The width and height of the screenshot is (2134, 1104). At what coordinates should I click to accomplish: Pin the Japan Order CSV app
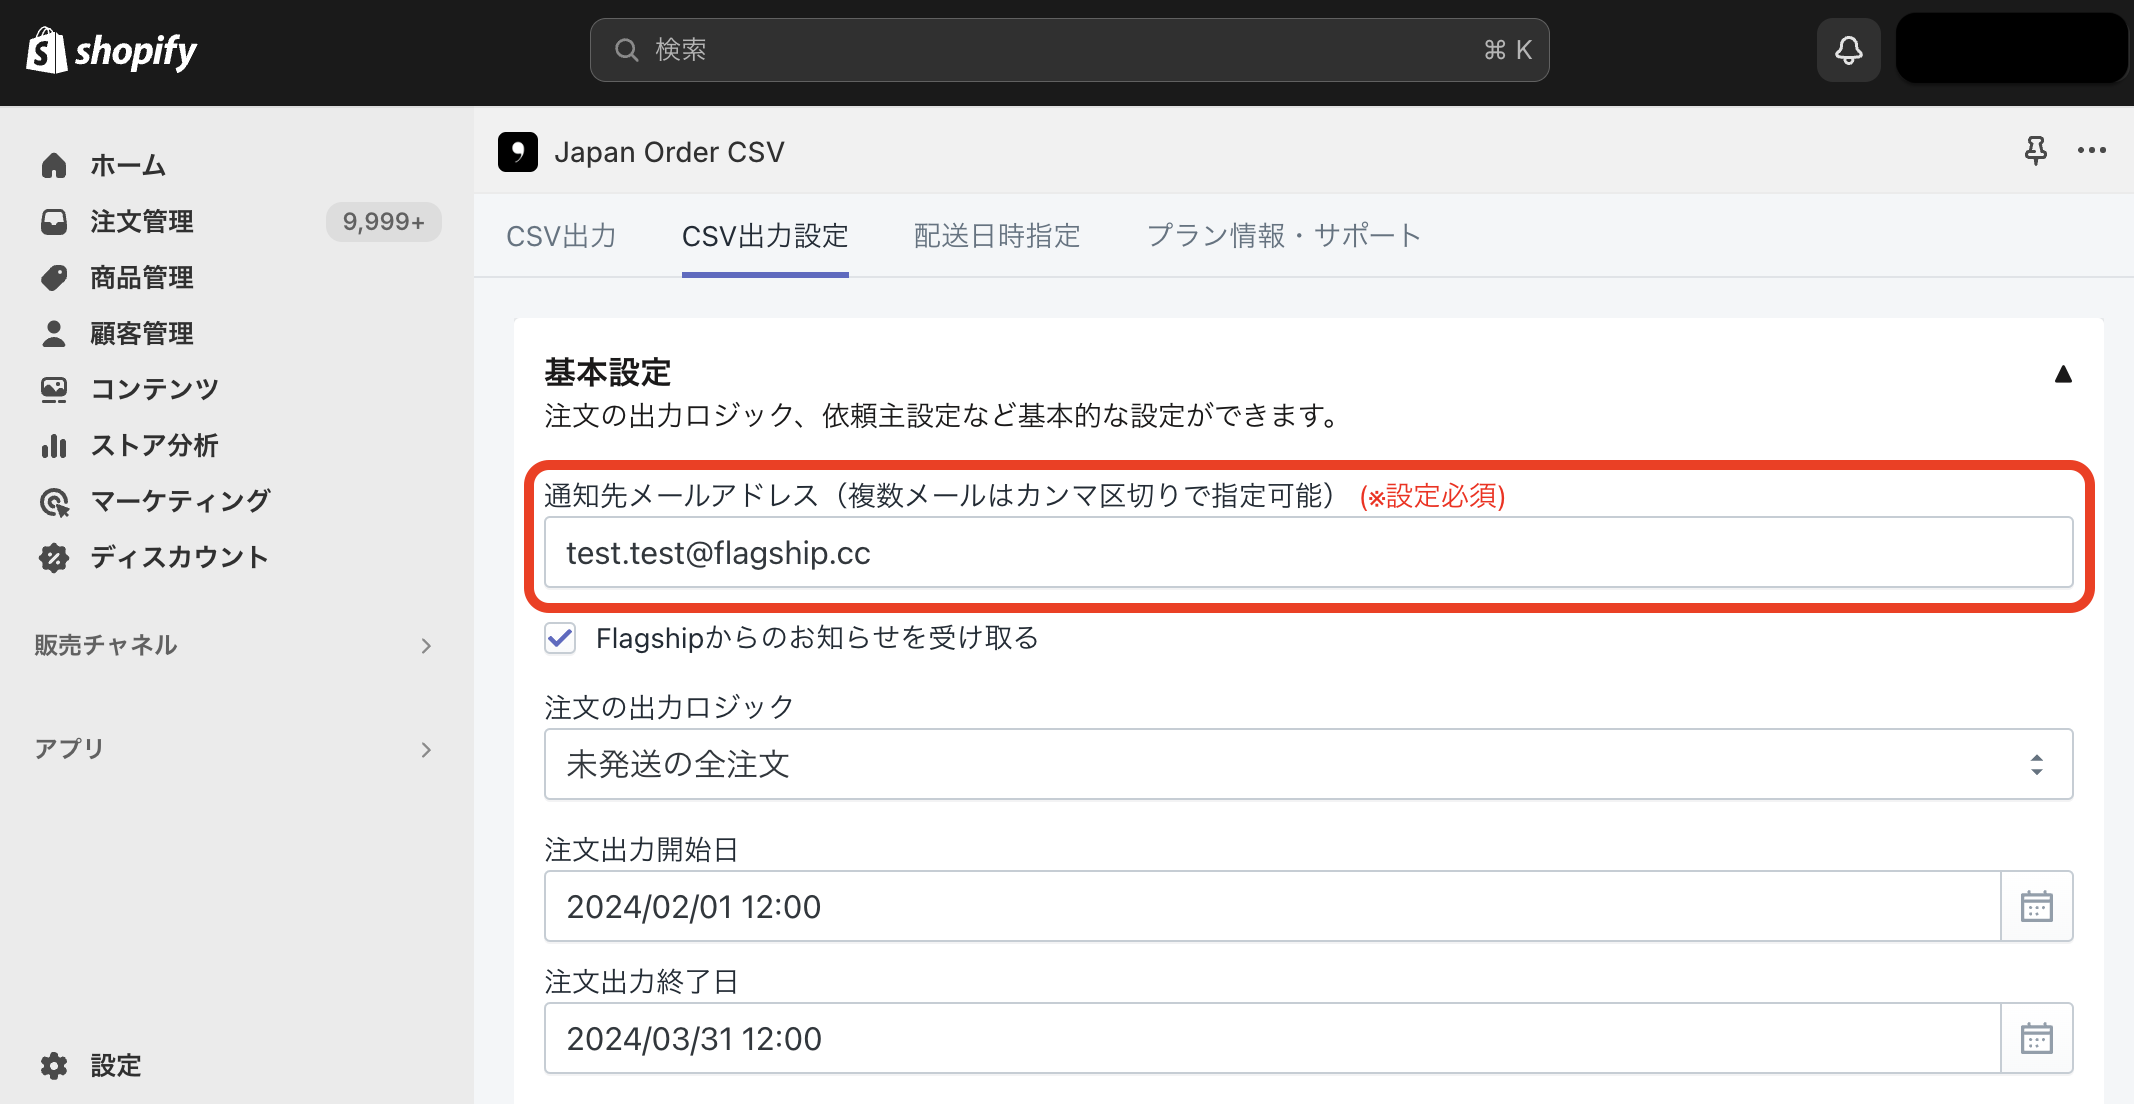click(x=2035, y=151)
